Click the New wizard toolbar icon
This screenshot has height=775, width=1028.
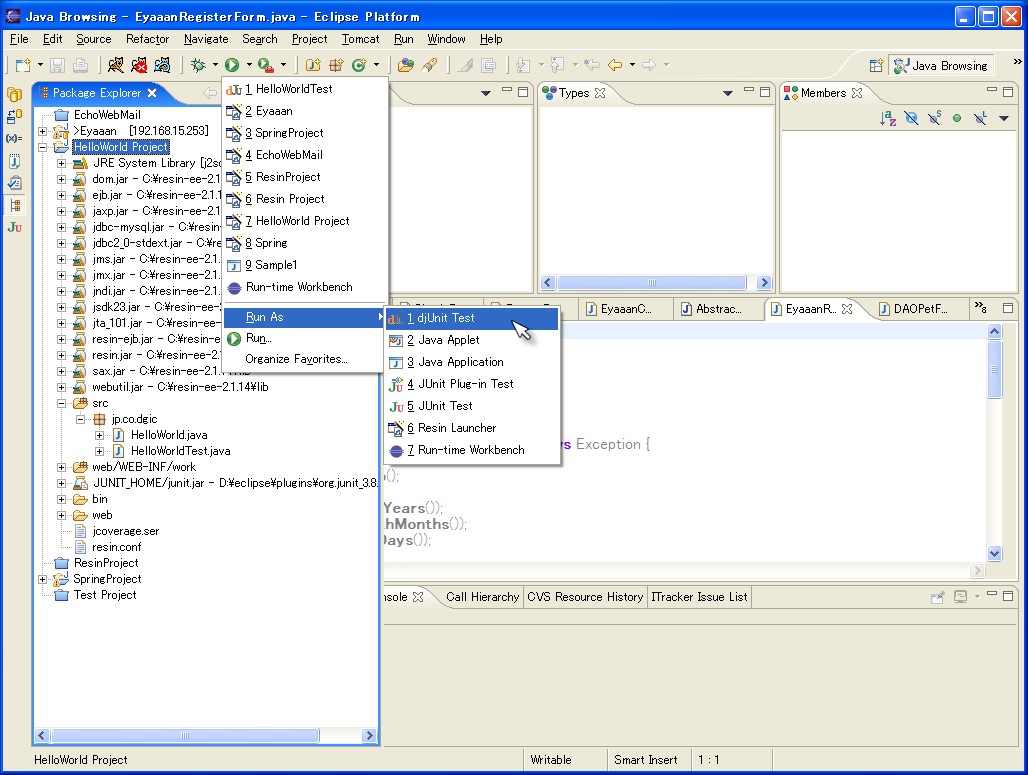[x=22, y=65]
